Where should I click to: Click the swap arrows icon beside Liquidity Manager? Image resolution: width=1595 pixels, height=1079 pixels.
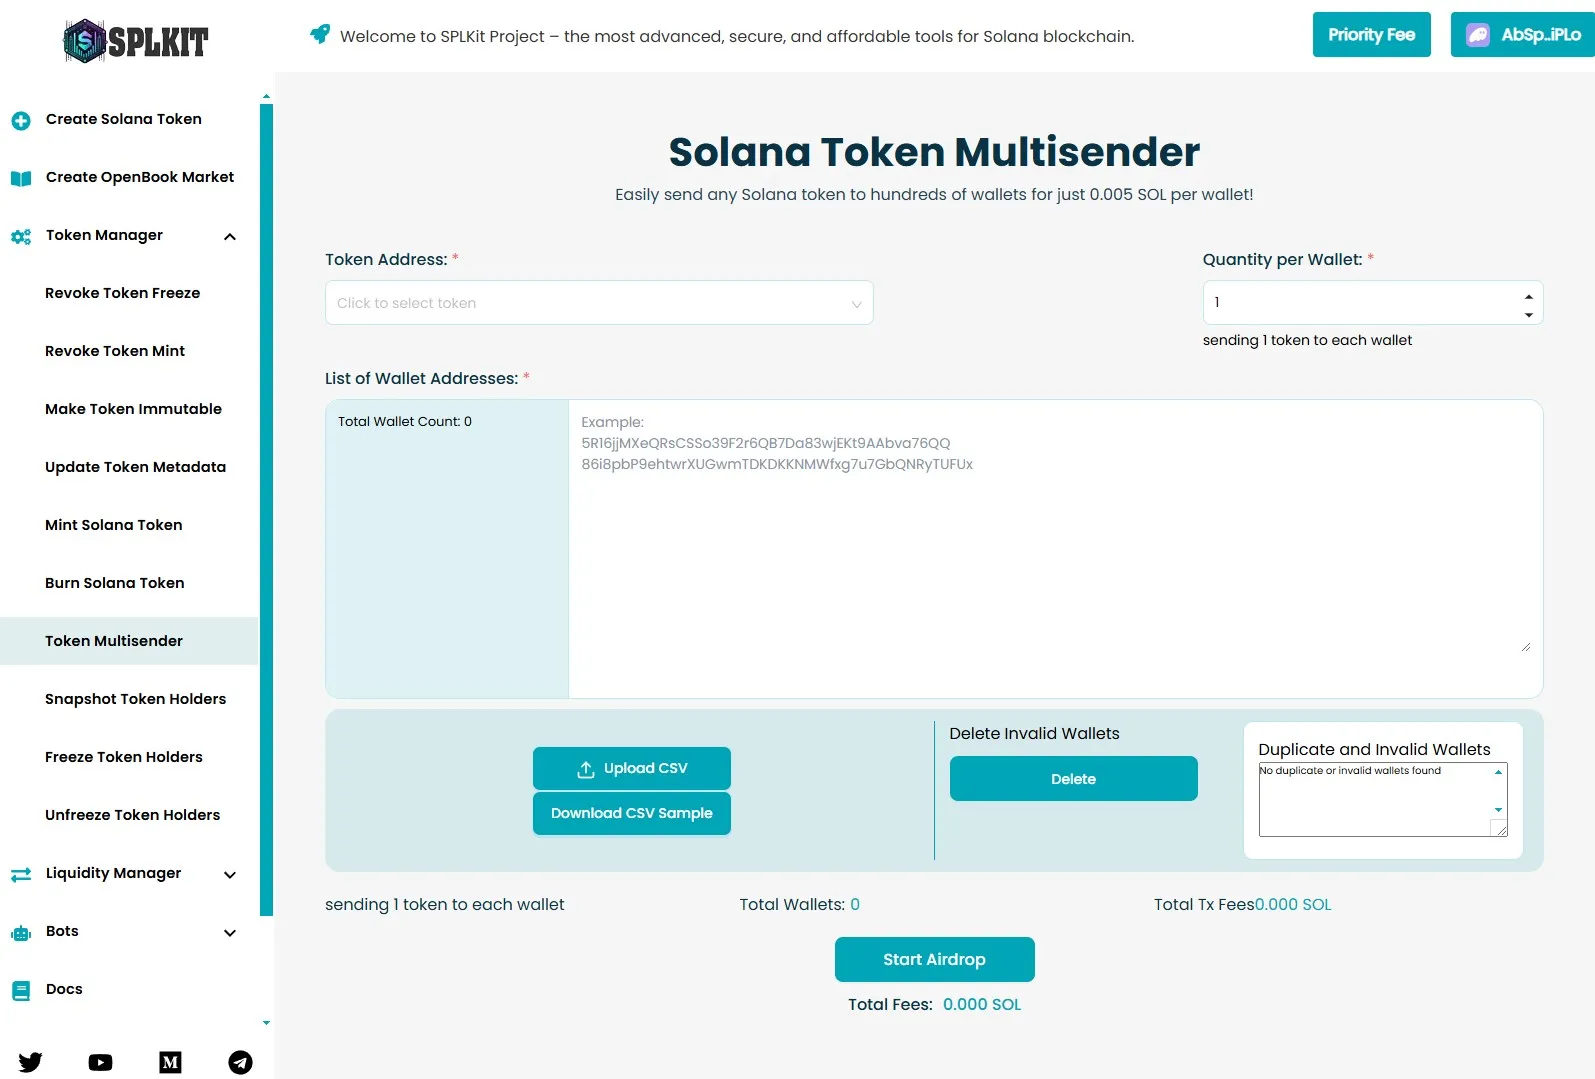(x=21, y=875)
